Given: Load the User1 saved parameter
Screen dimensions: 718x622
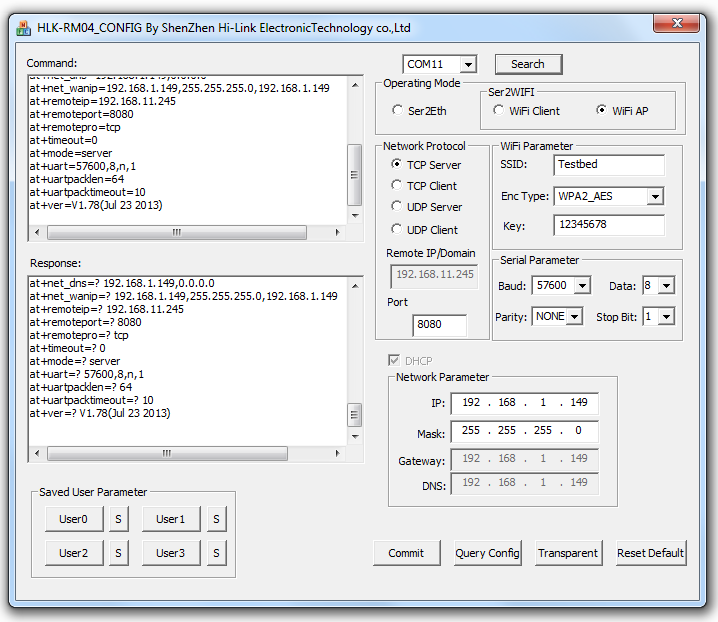Looking at the screenshot, I should point(171,519).
